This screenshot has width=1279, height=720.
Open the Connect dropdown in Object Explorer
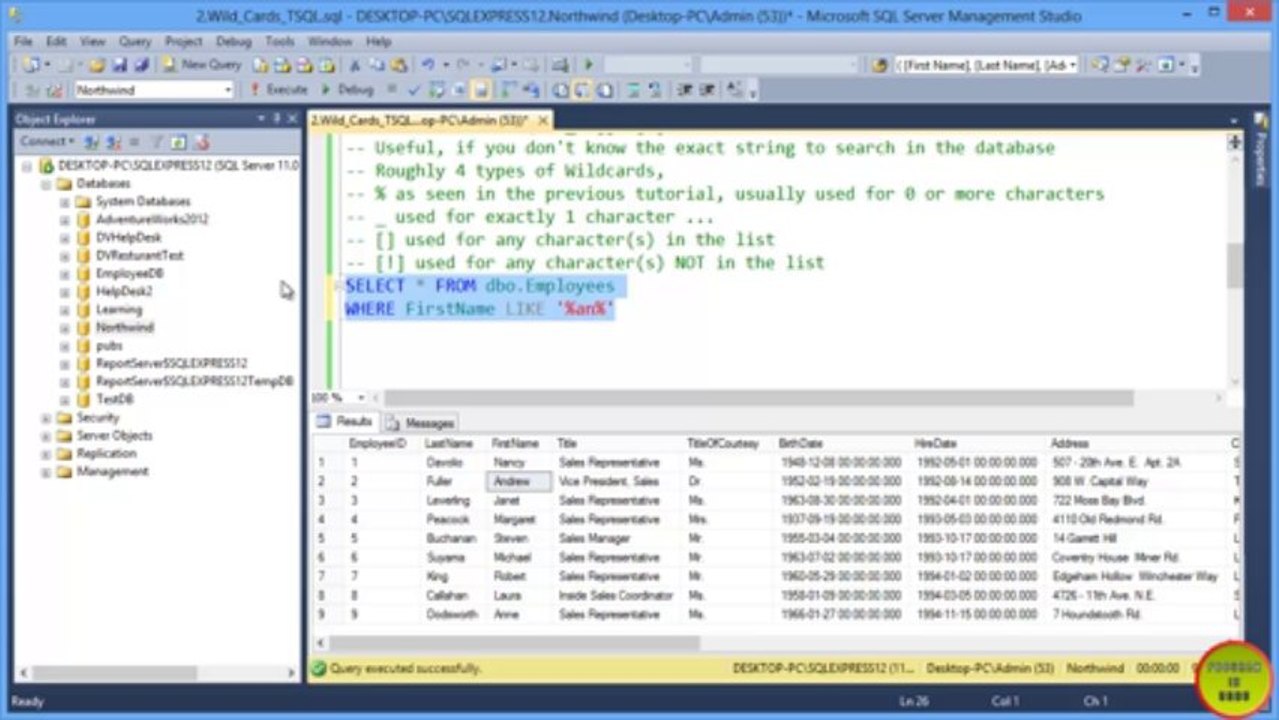[x=45, y=142]
